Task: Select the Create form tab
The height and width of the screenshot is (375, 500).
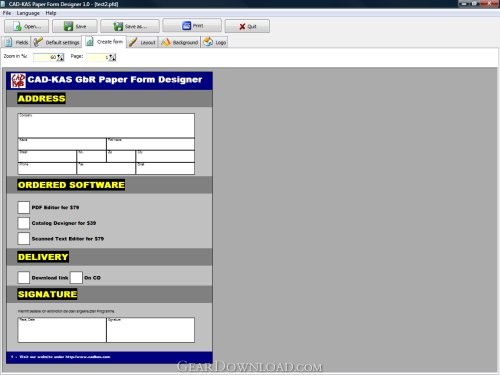Action: (104, 42)
